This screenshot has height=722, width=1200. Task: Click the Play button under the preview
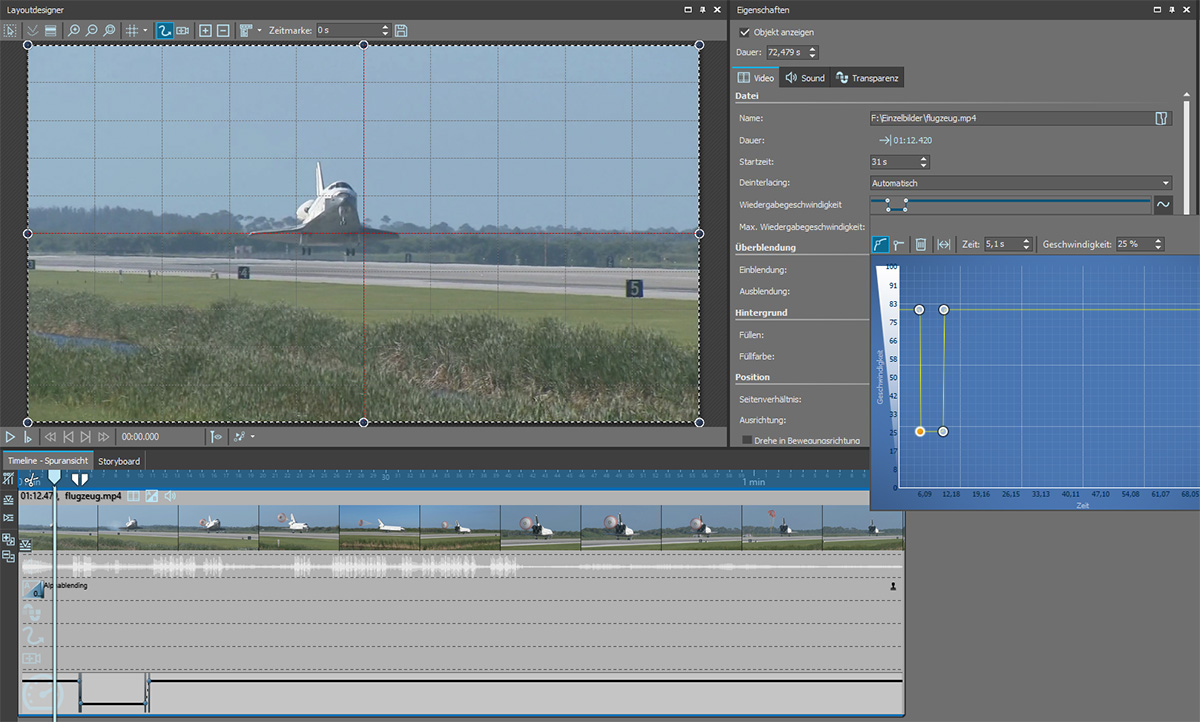pos(10,437)
